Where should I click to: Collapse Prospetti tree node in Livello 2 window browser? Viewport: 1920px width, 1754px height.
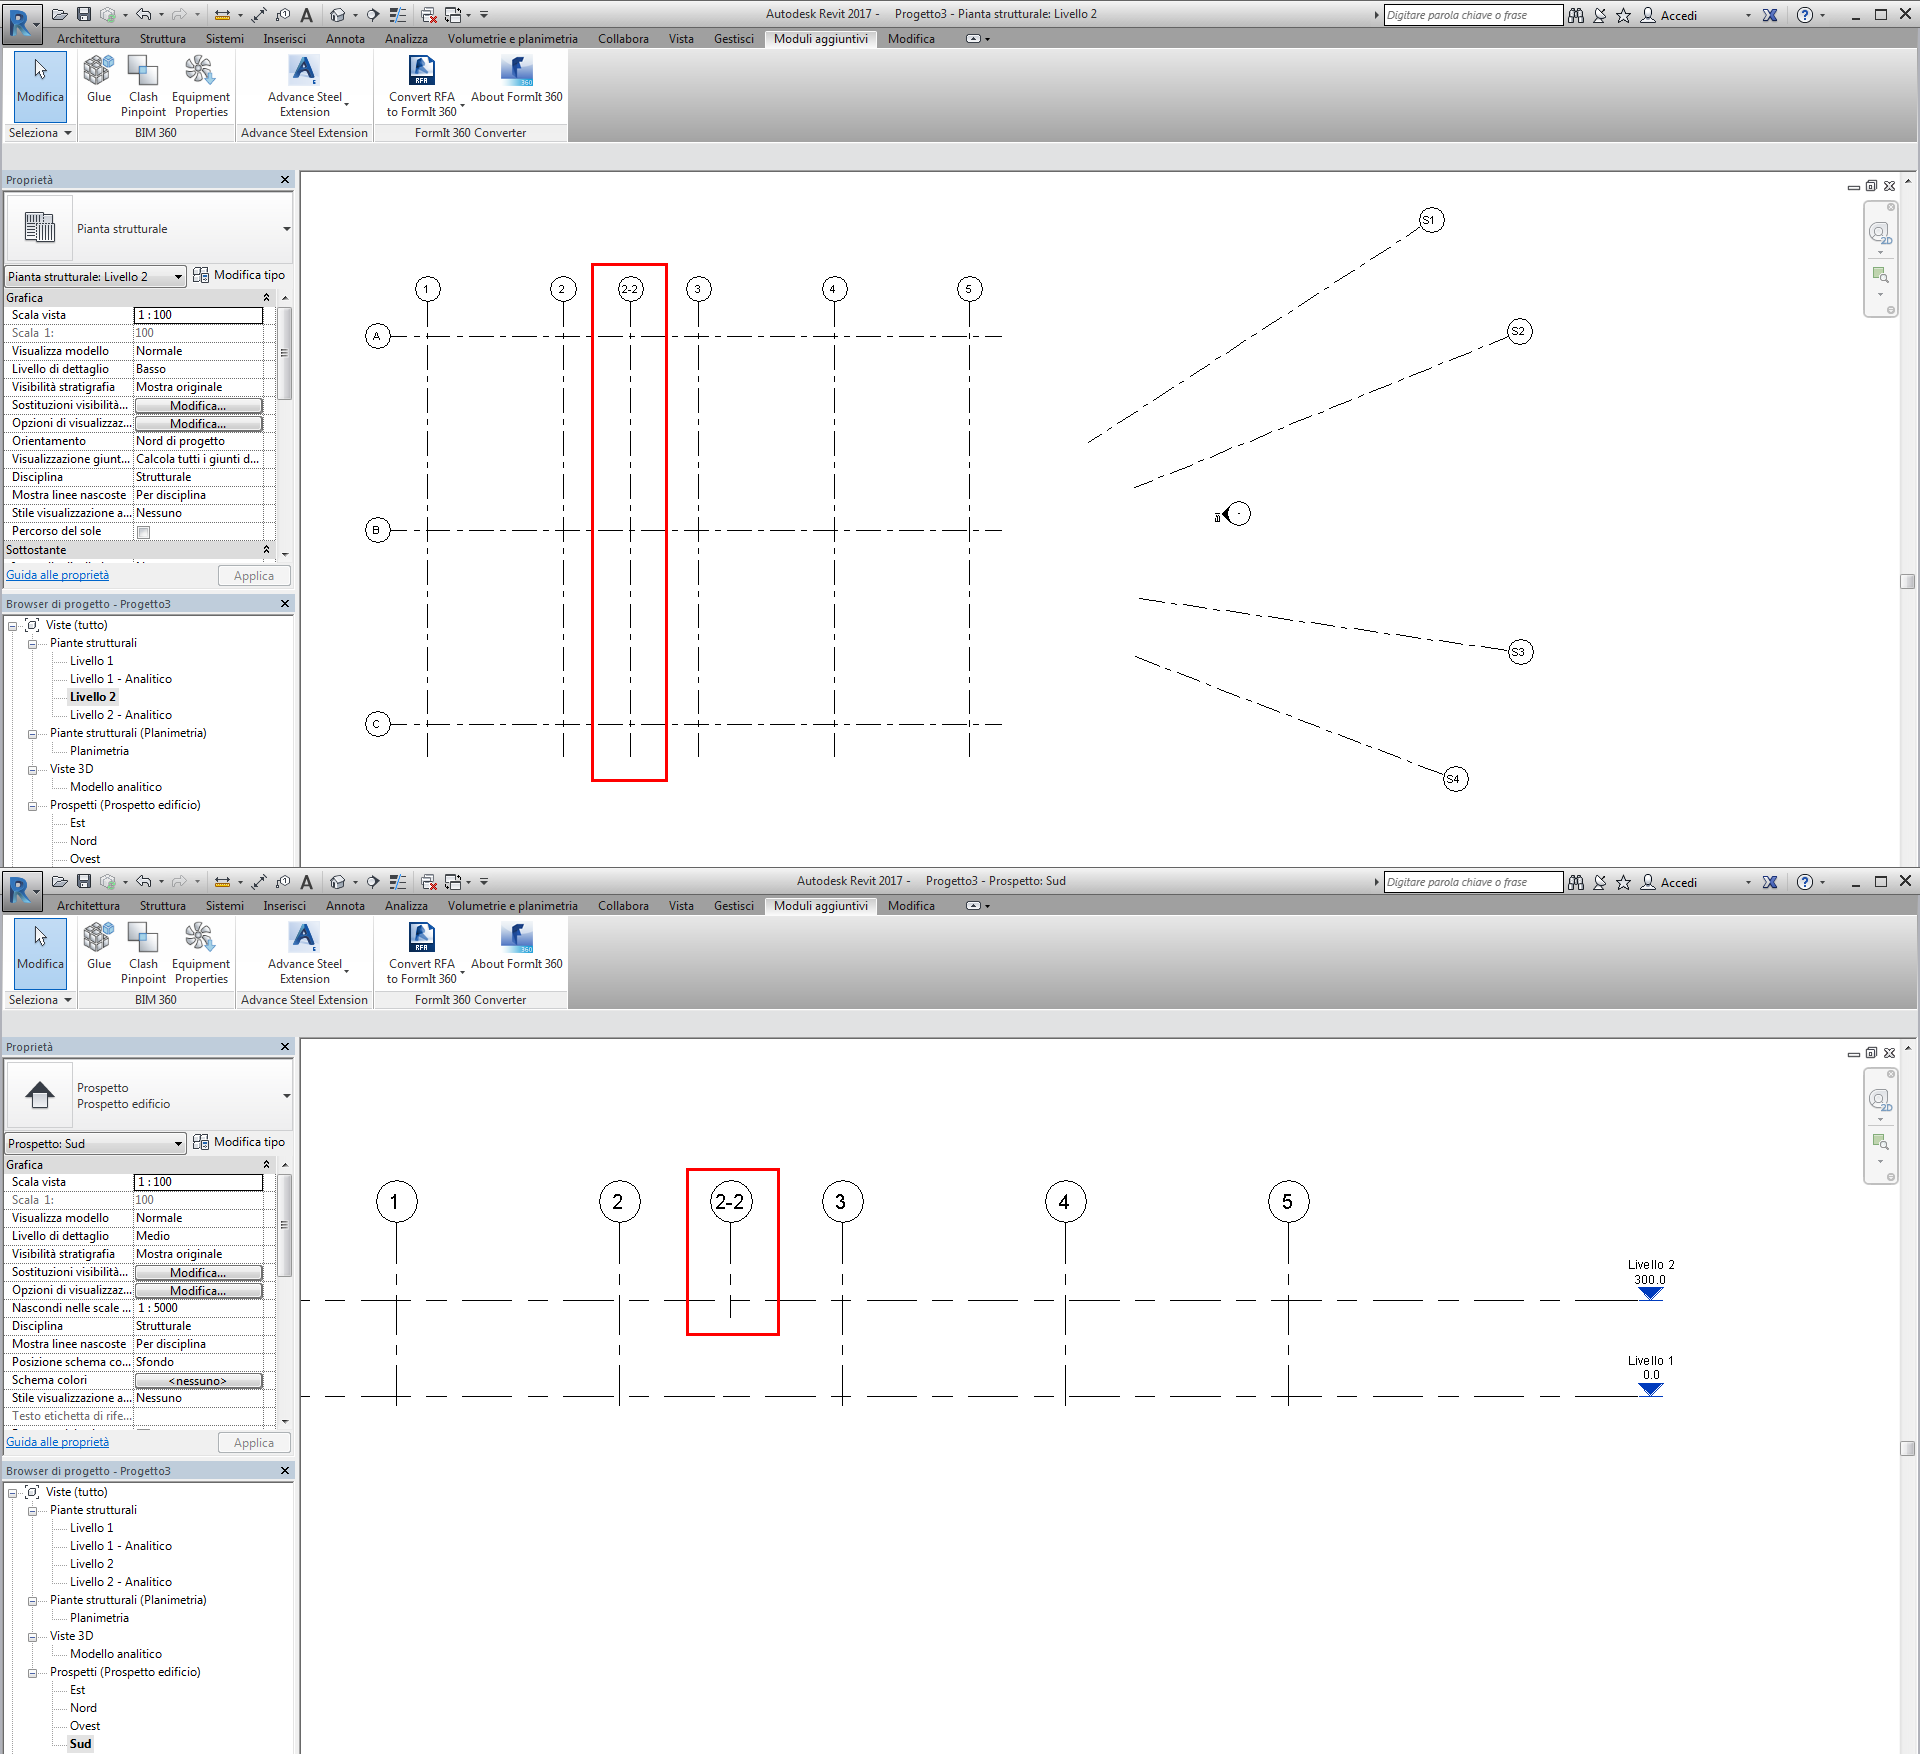pyautogui.click(x=32, y=806)
